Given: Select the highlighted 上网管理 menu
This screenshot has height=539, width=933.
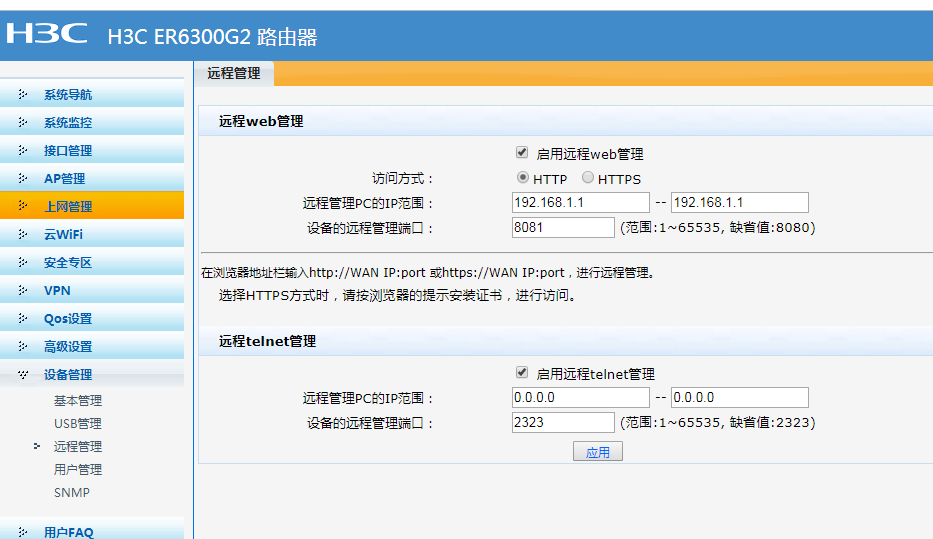Looking at the screenshot, I should click(x=92, y=205).
